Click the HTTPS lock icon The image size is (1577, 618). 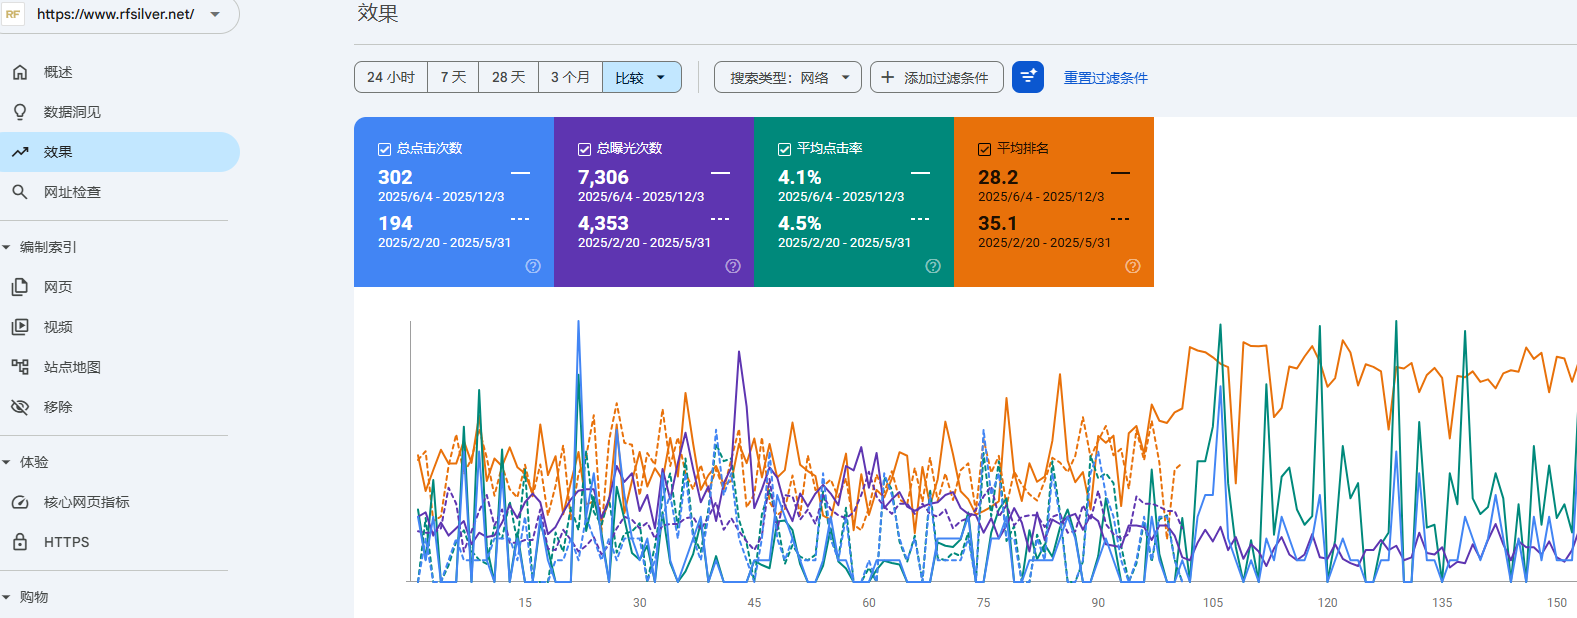pos(20,542)
